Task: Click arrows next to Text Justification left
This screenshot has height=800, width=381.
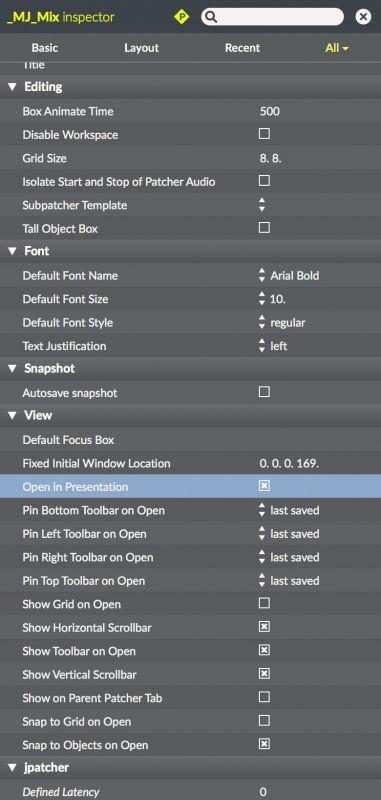Action: coord(262,346)
